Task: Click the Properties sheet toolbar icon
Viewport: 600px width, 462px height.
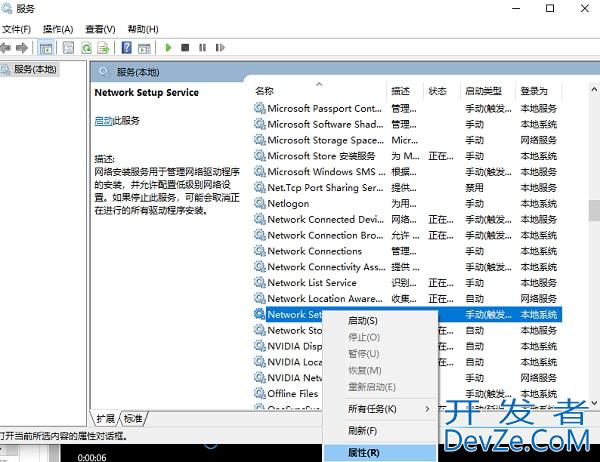Action: pyautogui.click(x=68, y=48)
